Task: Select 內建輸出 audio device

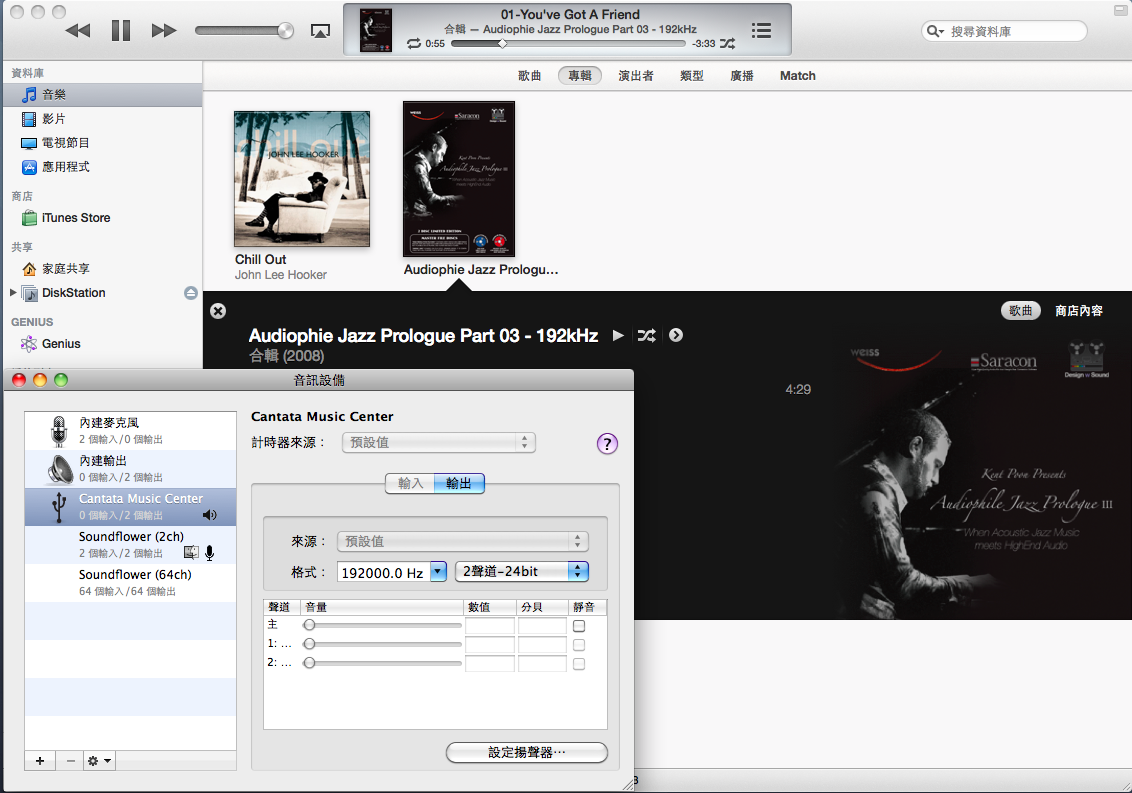Action: tap(131, 469)
